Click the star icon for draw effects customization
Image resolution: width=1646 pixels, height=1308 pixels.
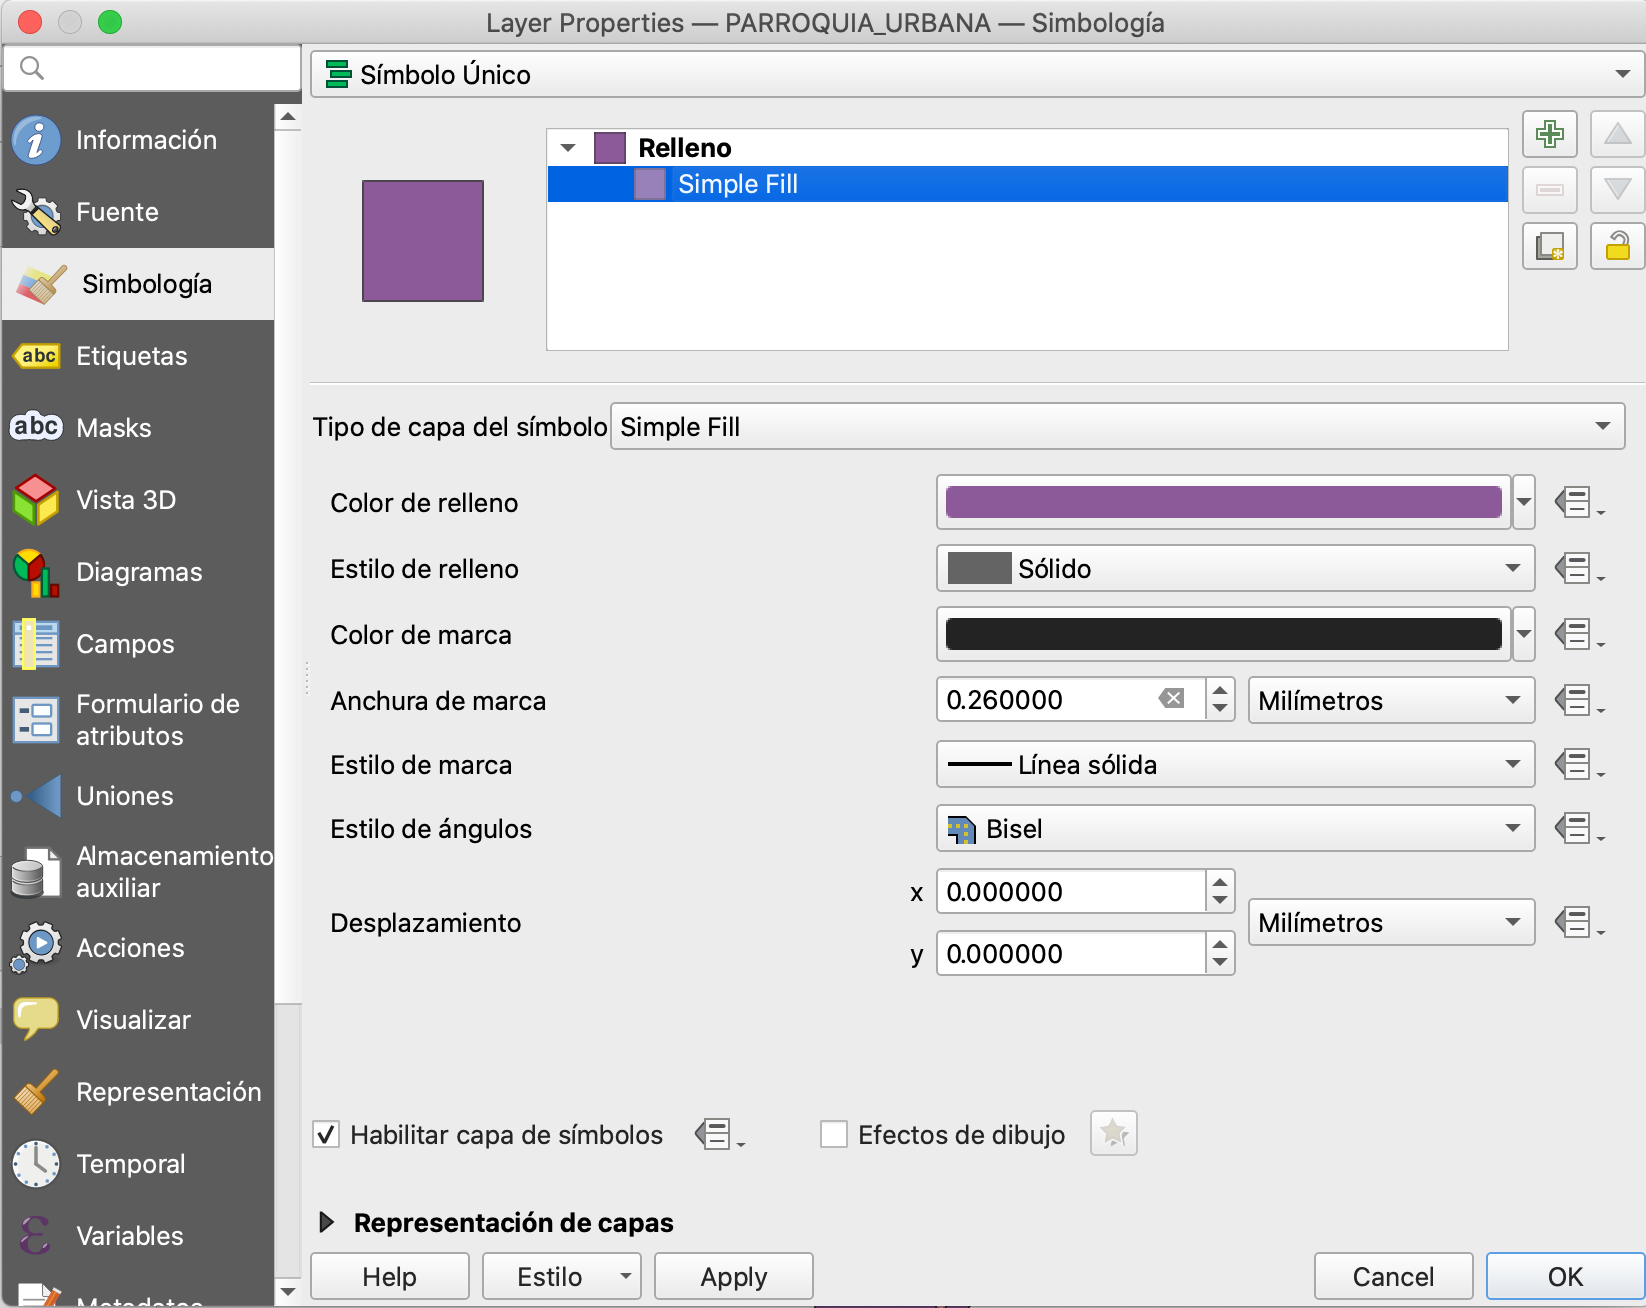point(1113,1134)
